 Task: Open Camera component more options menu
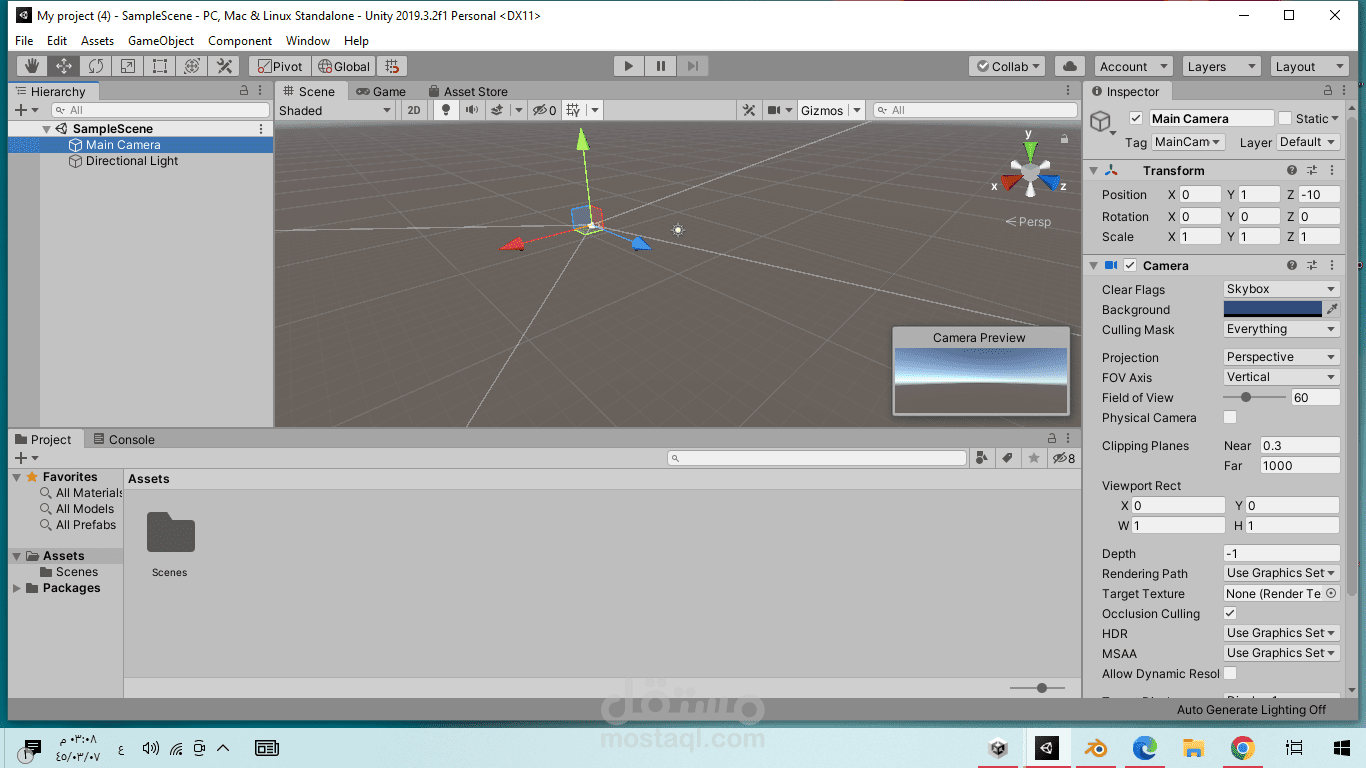1332,265
